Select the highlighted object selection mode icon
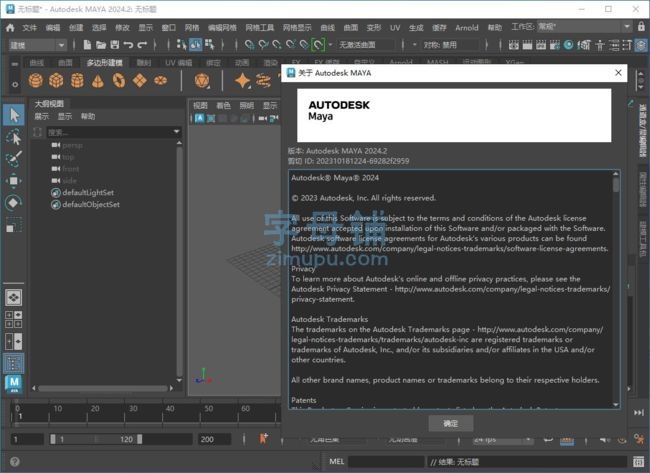The width and height of the screenshot is (650, 473). click(196, 44)
